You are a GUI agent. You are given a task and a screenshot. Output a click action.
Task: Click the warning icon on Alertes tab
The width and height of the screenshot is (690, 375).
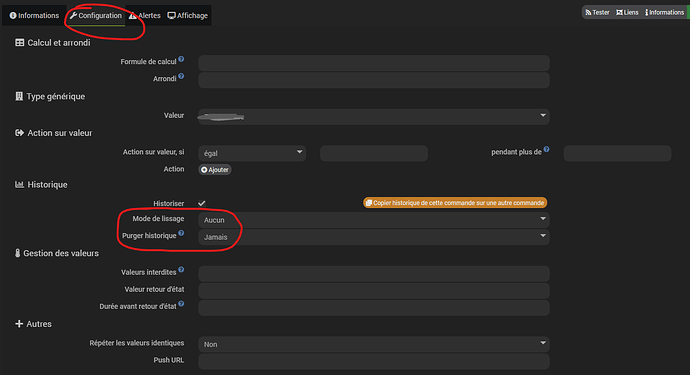point(132,15)
